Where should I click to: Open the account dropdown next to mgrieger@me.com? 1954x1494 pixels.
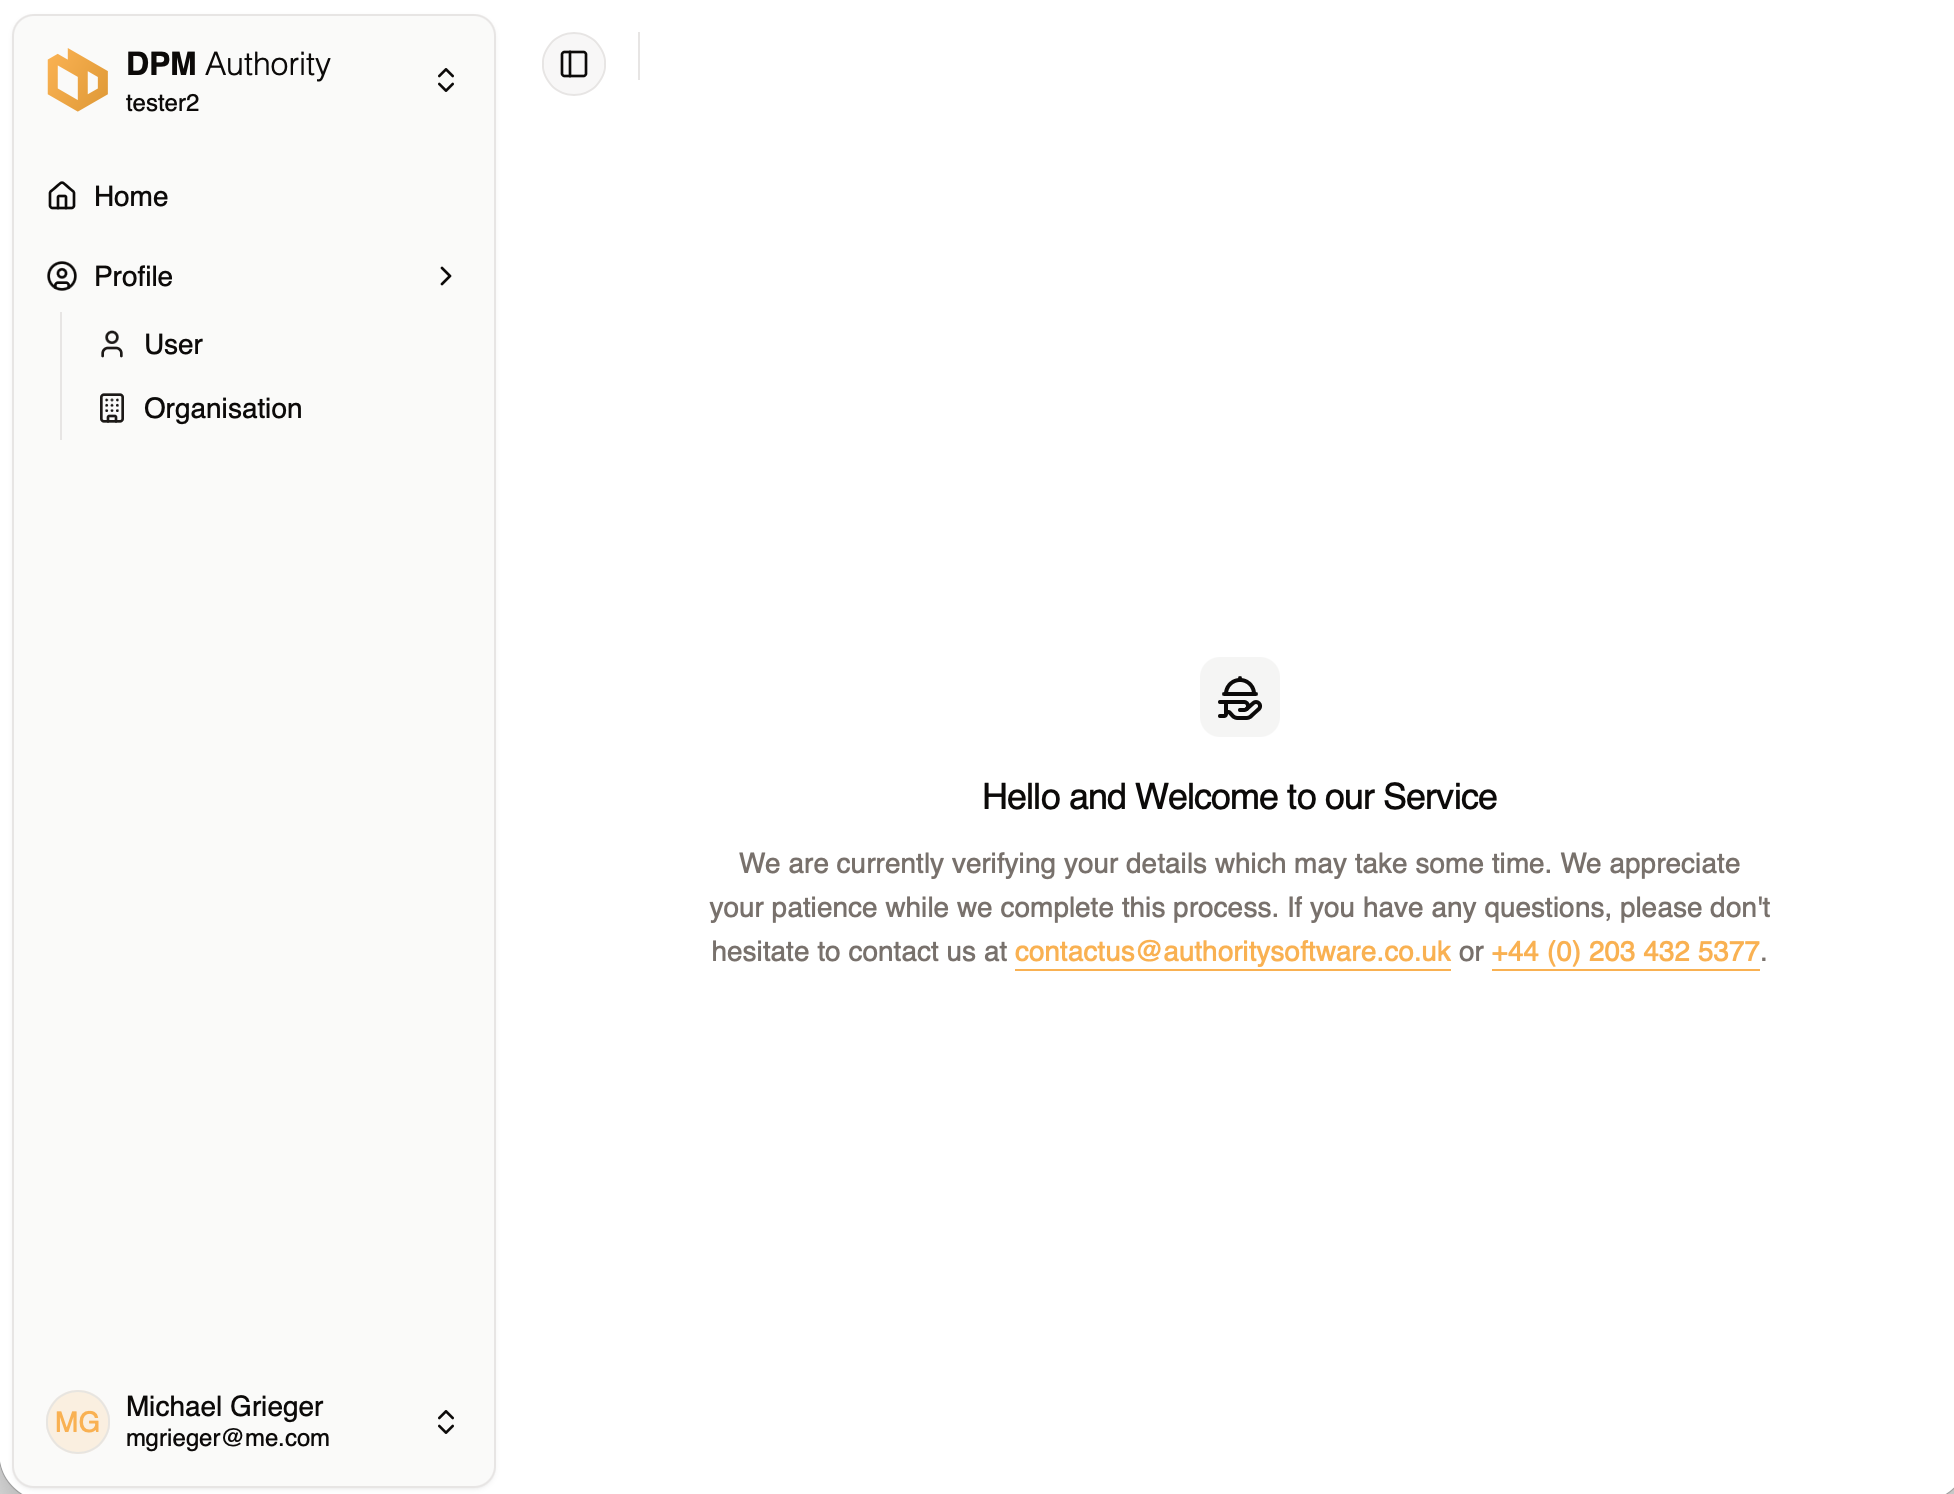446,1422
